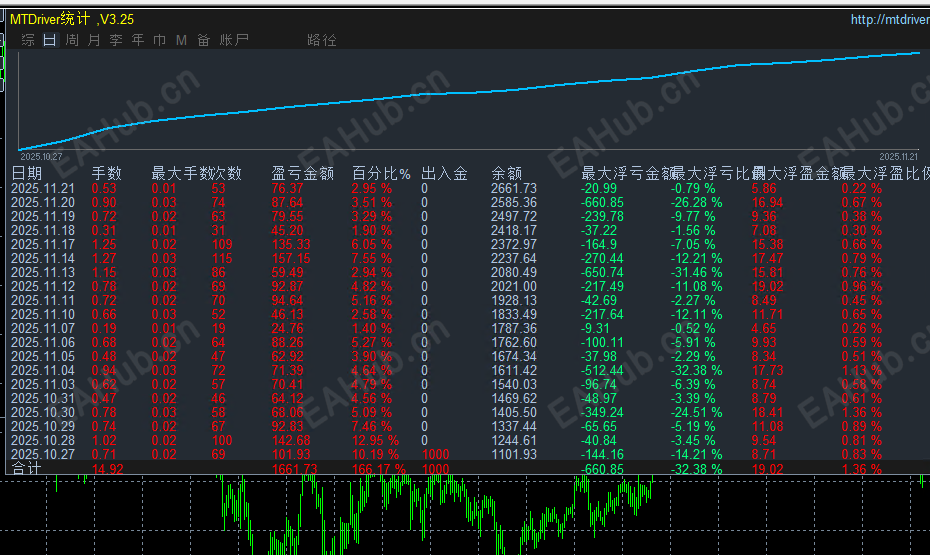Open the 币 symbol tab
The image size is (930, 555).
[160, 40]
